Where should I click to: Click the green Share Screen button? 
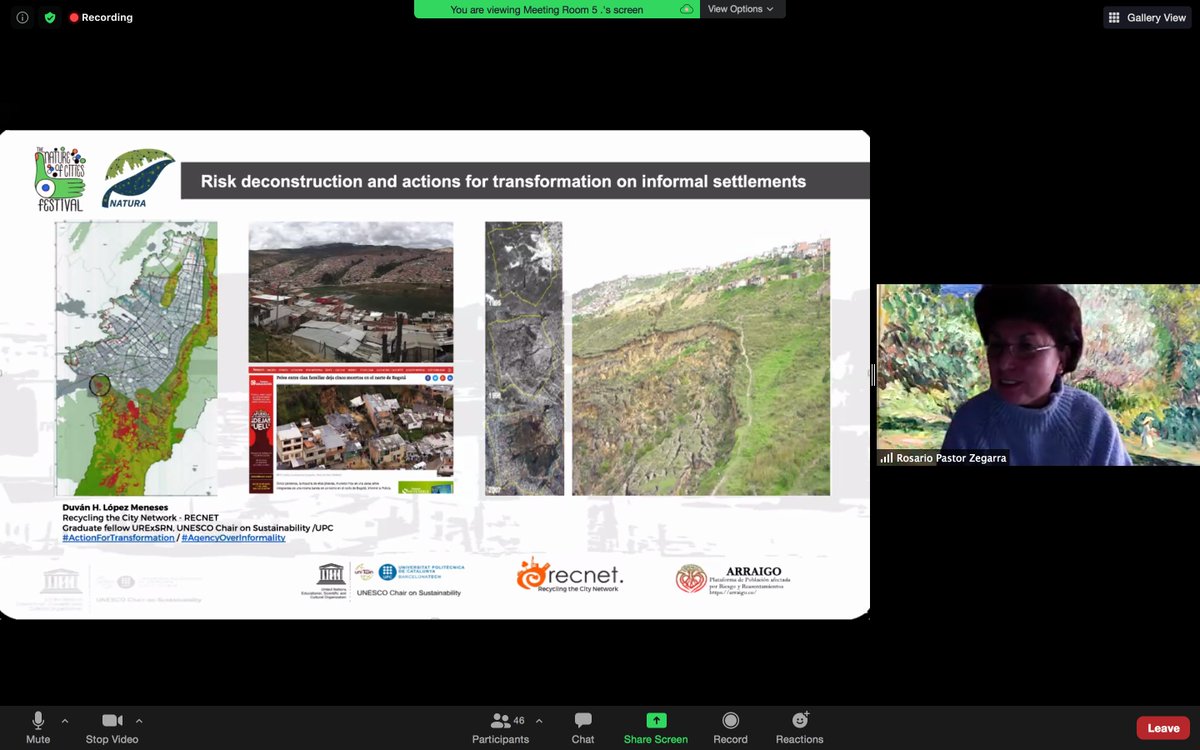(656, 728)
